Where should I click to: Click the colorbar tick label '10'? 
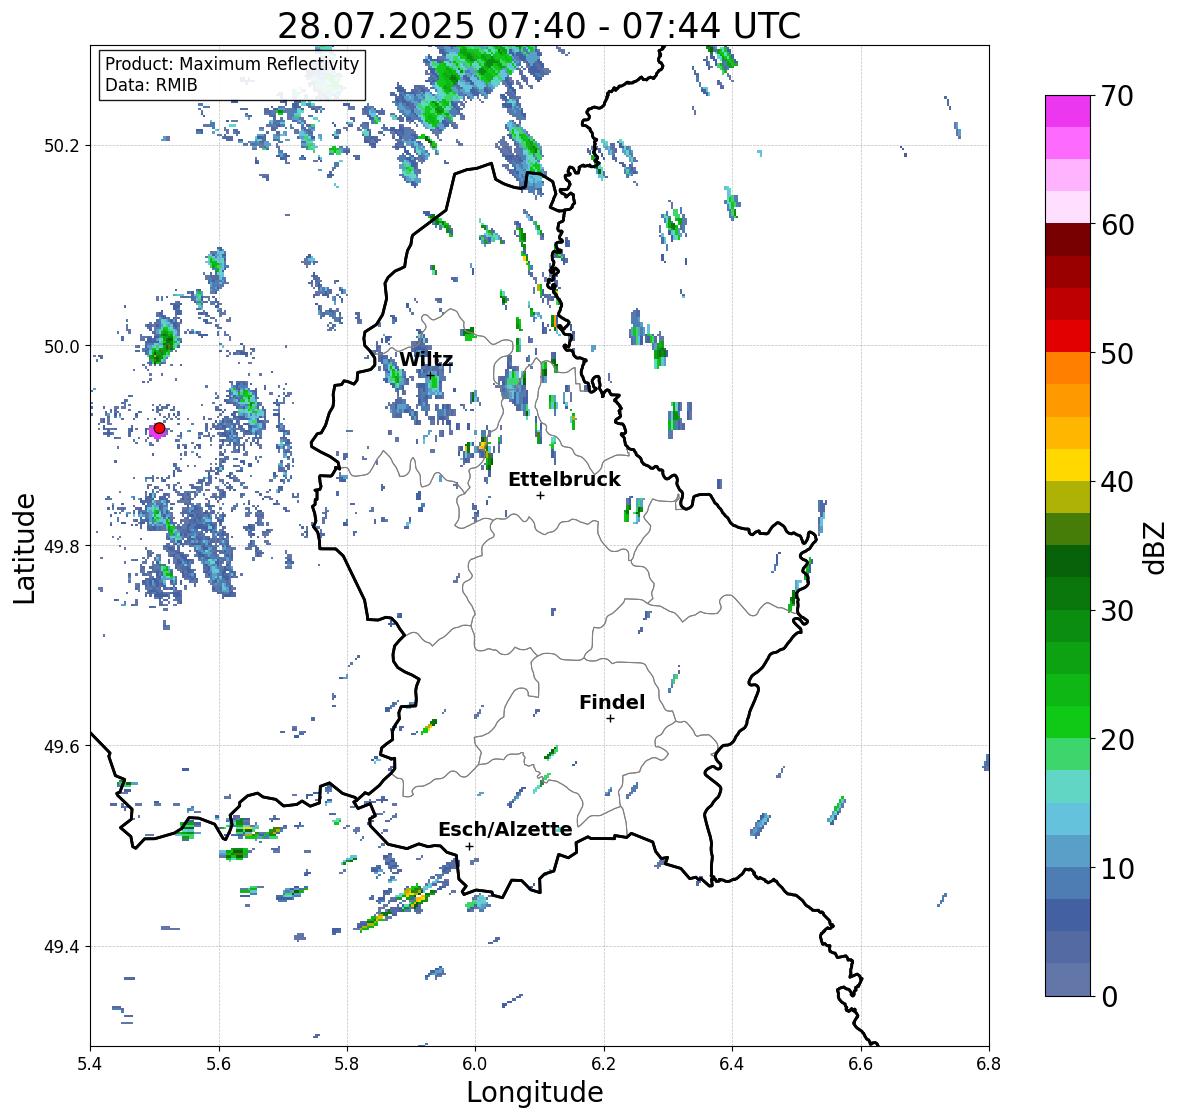(1117, 868)
